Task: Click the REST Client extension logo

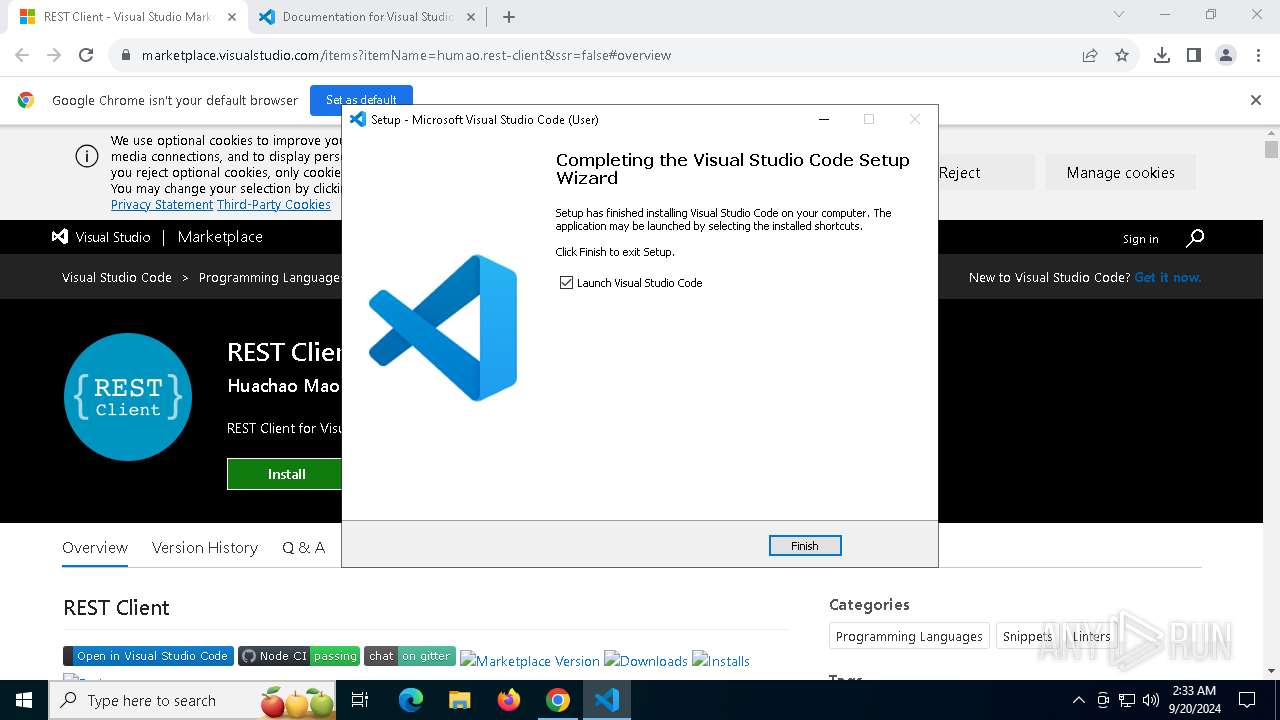Action: [128, 397]
